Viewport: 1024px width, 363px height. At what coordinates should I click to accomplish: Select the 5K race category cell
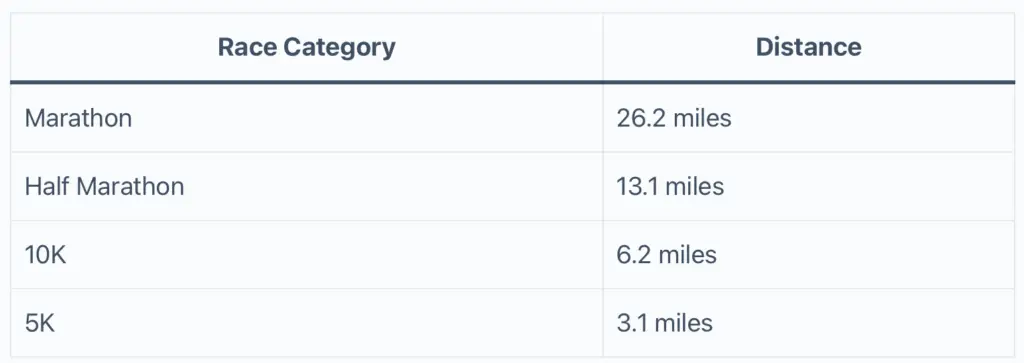306,323
